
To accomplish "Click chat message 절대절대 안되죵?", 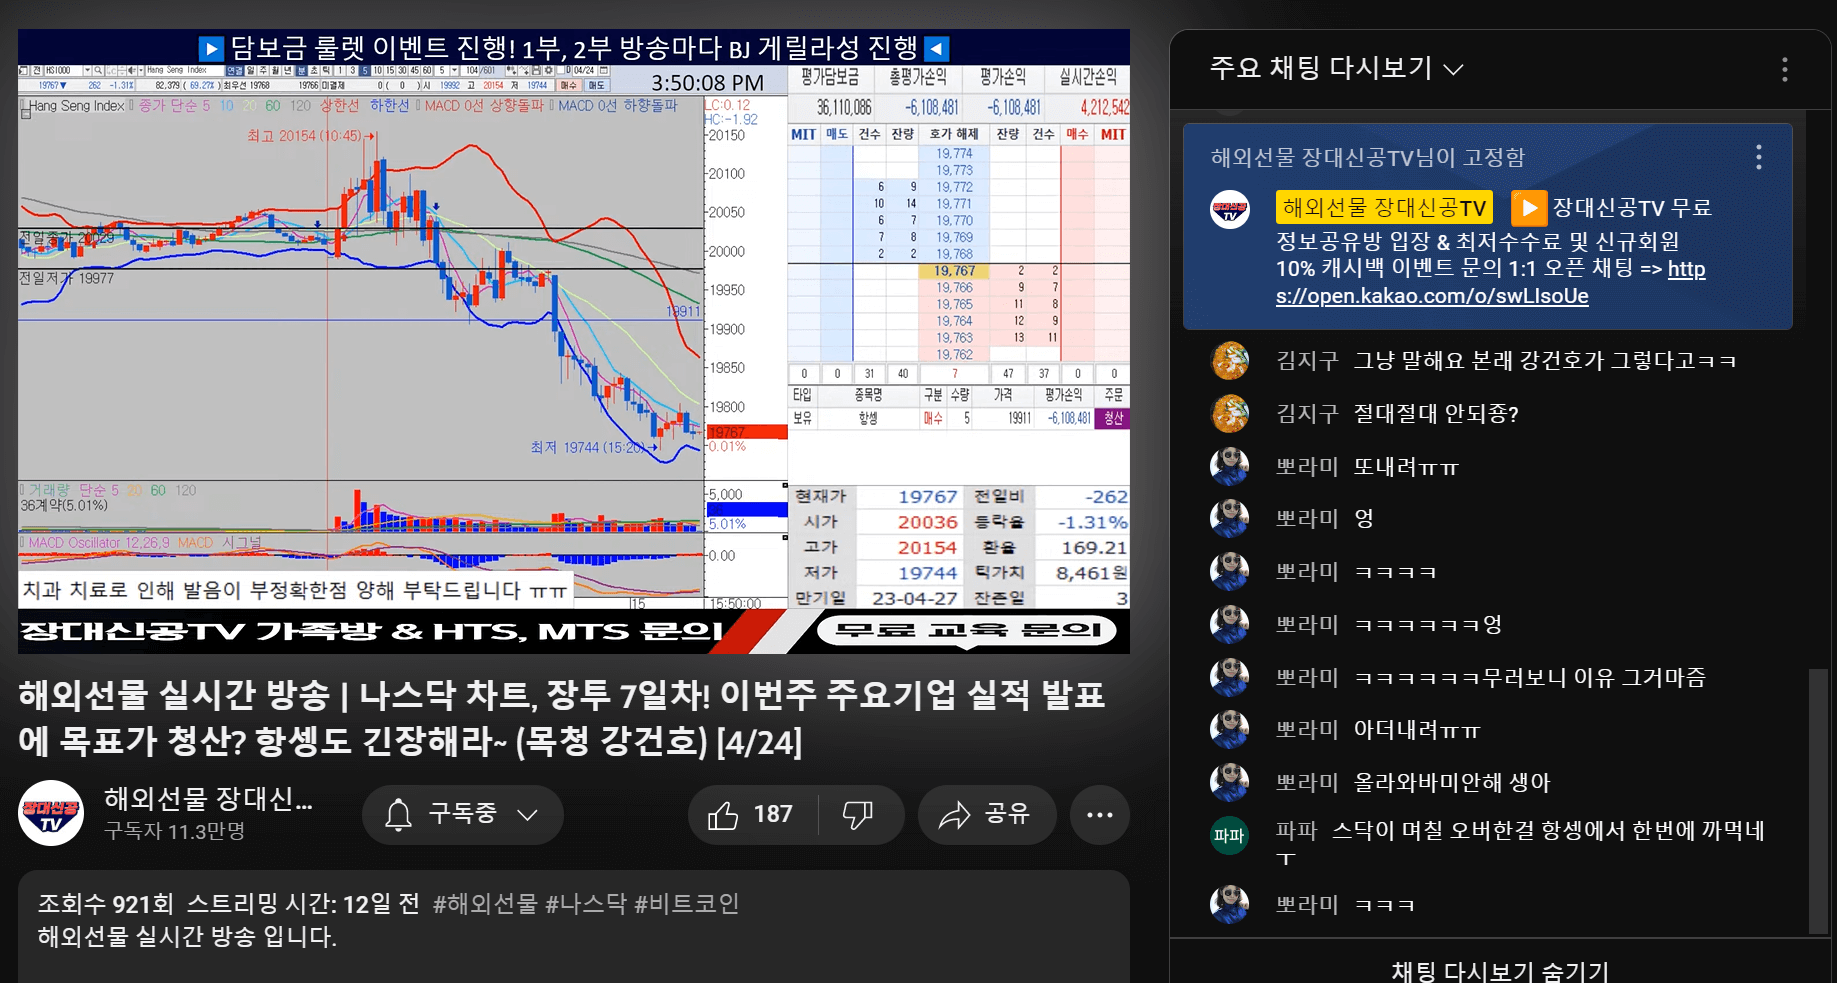I will [1436, 414].
